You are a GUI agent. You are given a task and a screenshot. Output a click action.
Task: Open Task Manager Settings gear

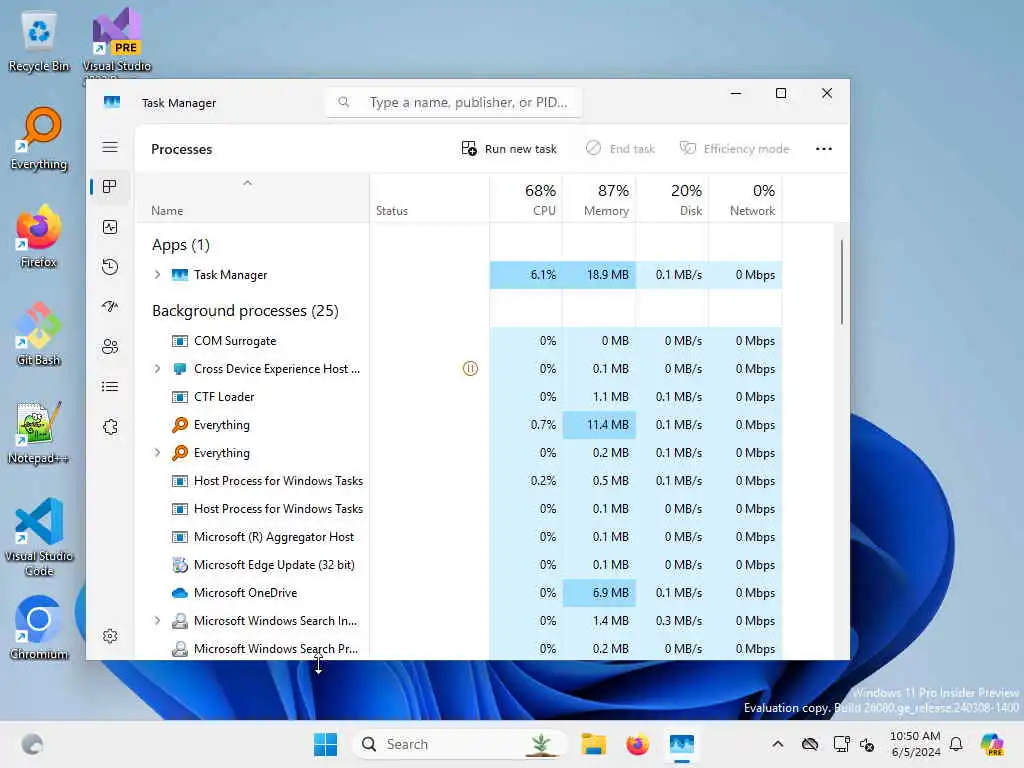point(110,636)
